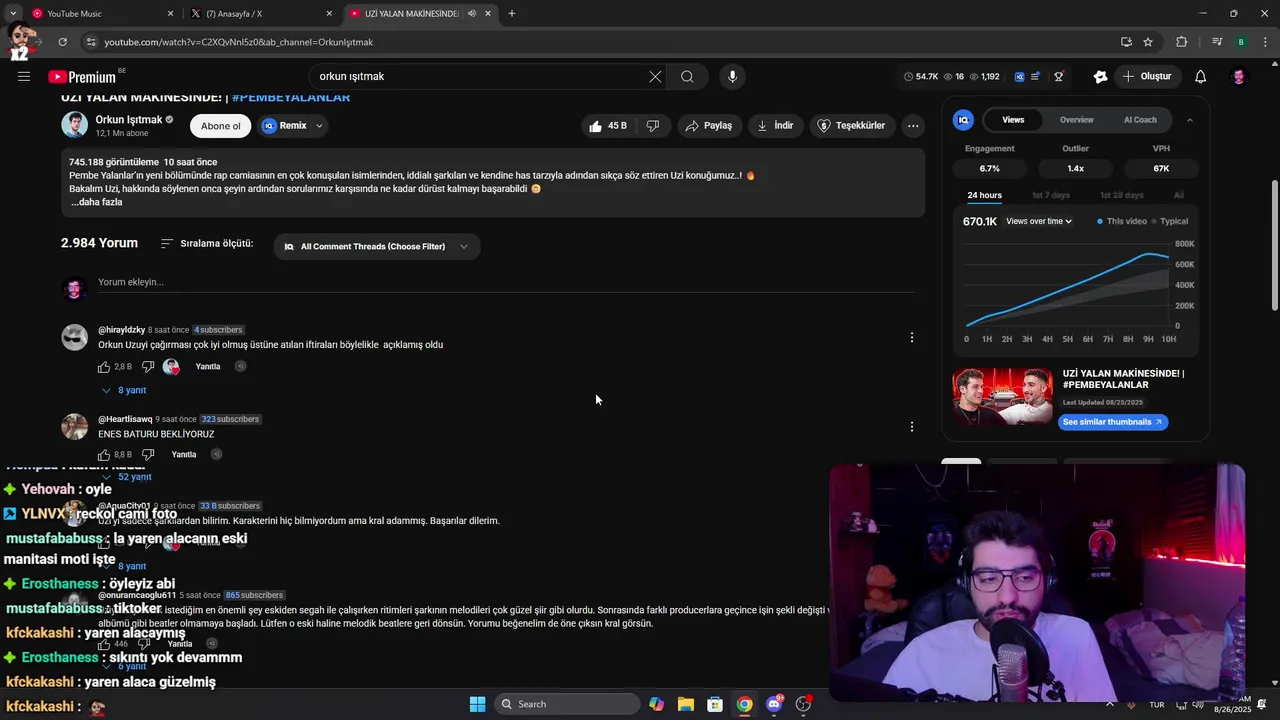The width and height of the screenshot is (1280, 720).
Task: Go to YouTube Premium home logo
Action: click(x=82, y=77)
